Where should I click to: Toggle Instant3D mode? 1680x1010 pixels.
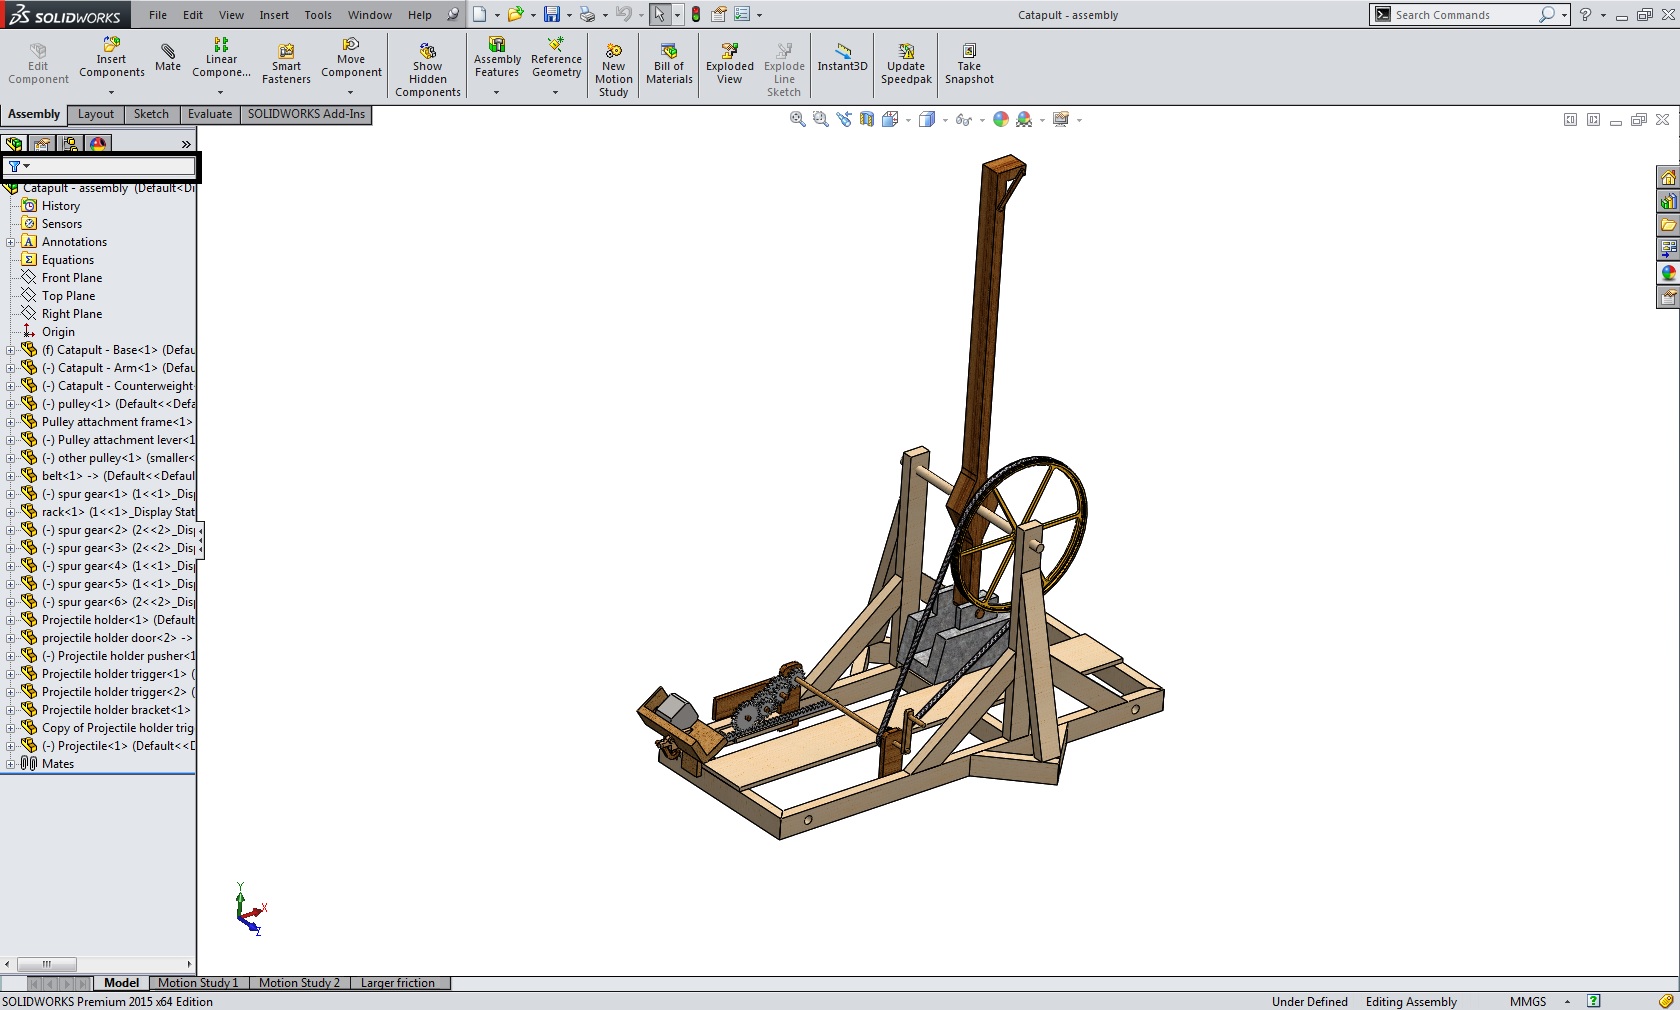click(x=842, y=57)
